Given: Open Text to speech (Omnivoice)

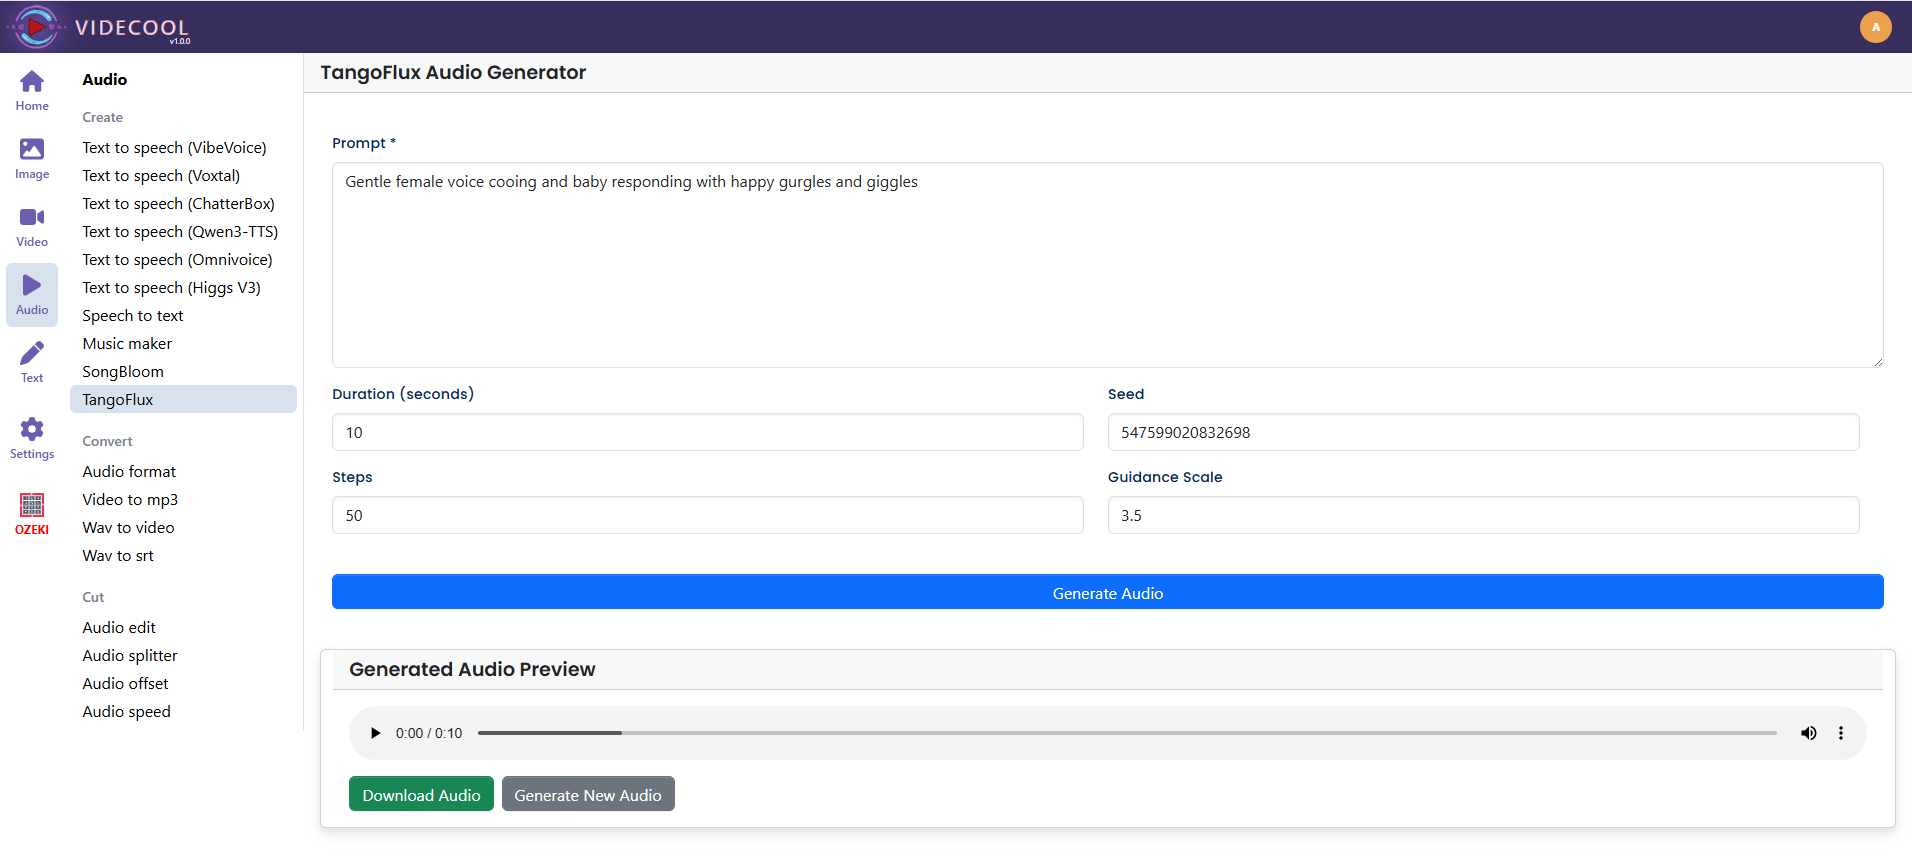Looking at the screenshot, I should (177, 259).
